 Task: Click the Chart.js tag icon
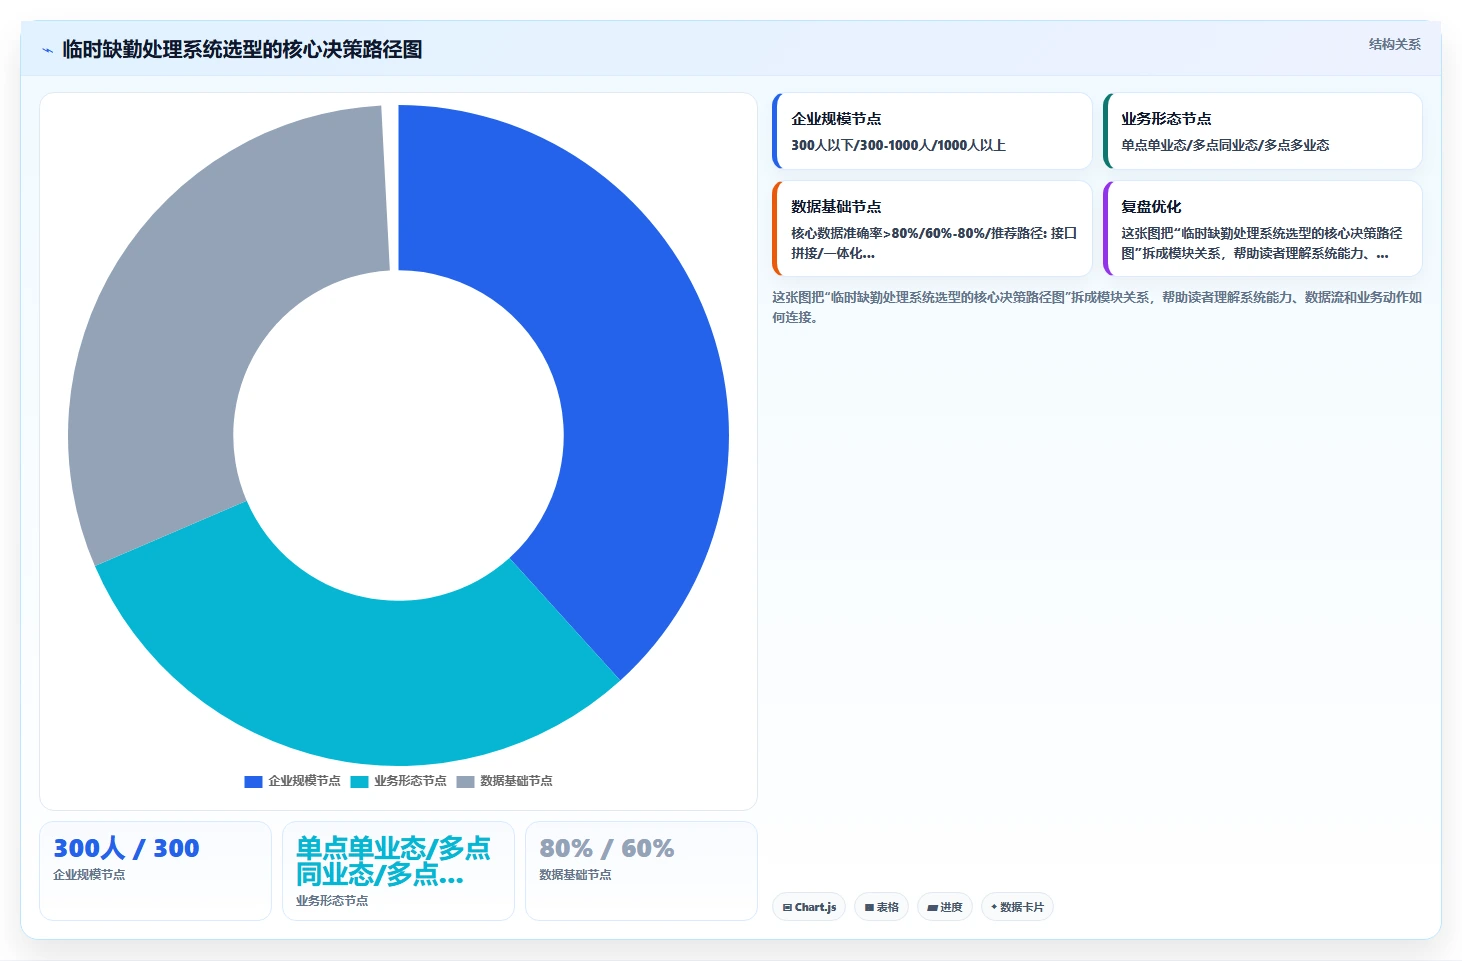click(x=787, y=908)
